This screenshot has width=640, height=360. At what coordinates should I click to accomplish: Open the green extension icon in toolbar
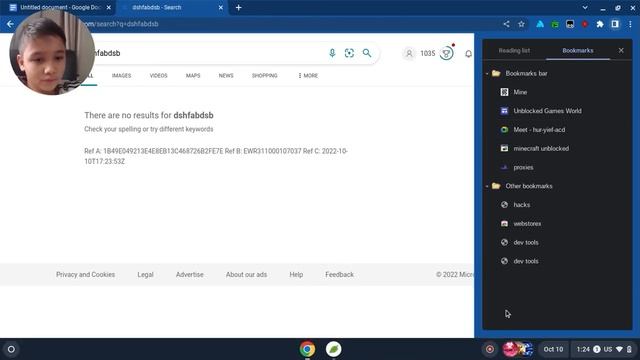555,24
